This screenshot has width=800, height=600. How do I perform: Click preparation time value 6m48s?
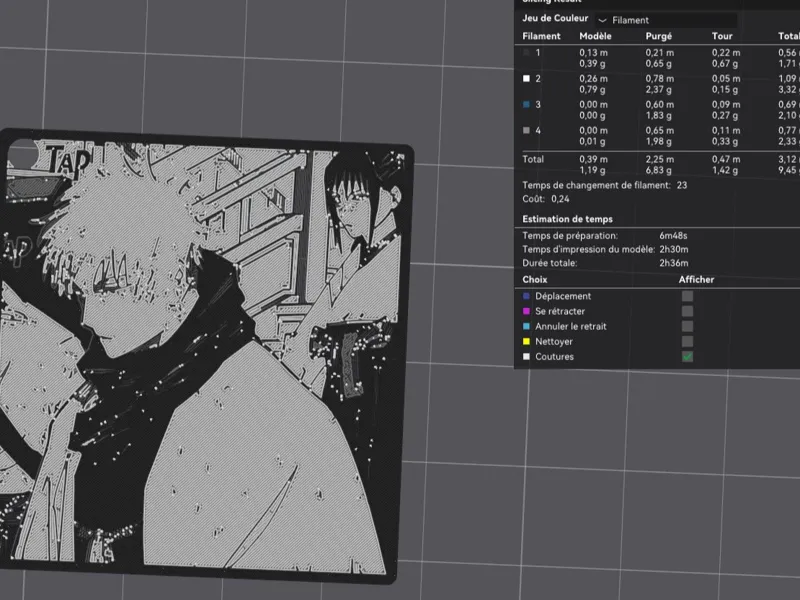673,236
